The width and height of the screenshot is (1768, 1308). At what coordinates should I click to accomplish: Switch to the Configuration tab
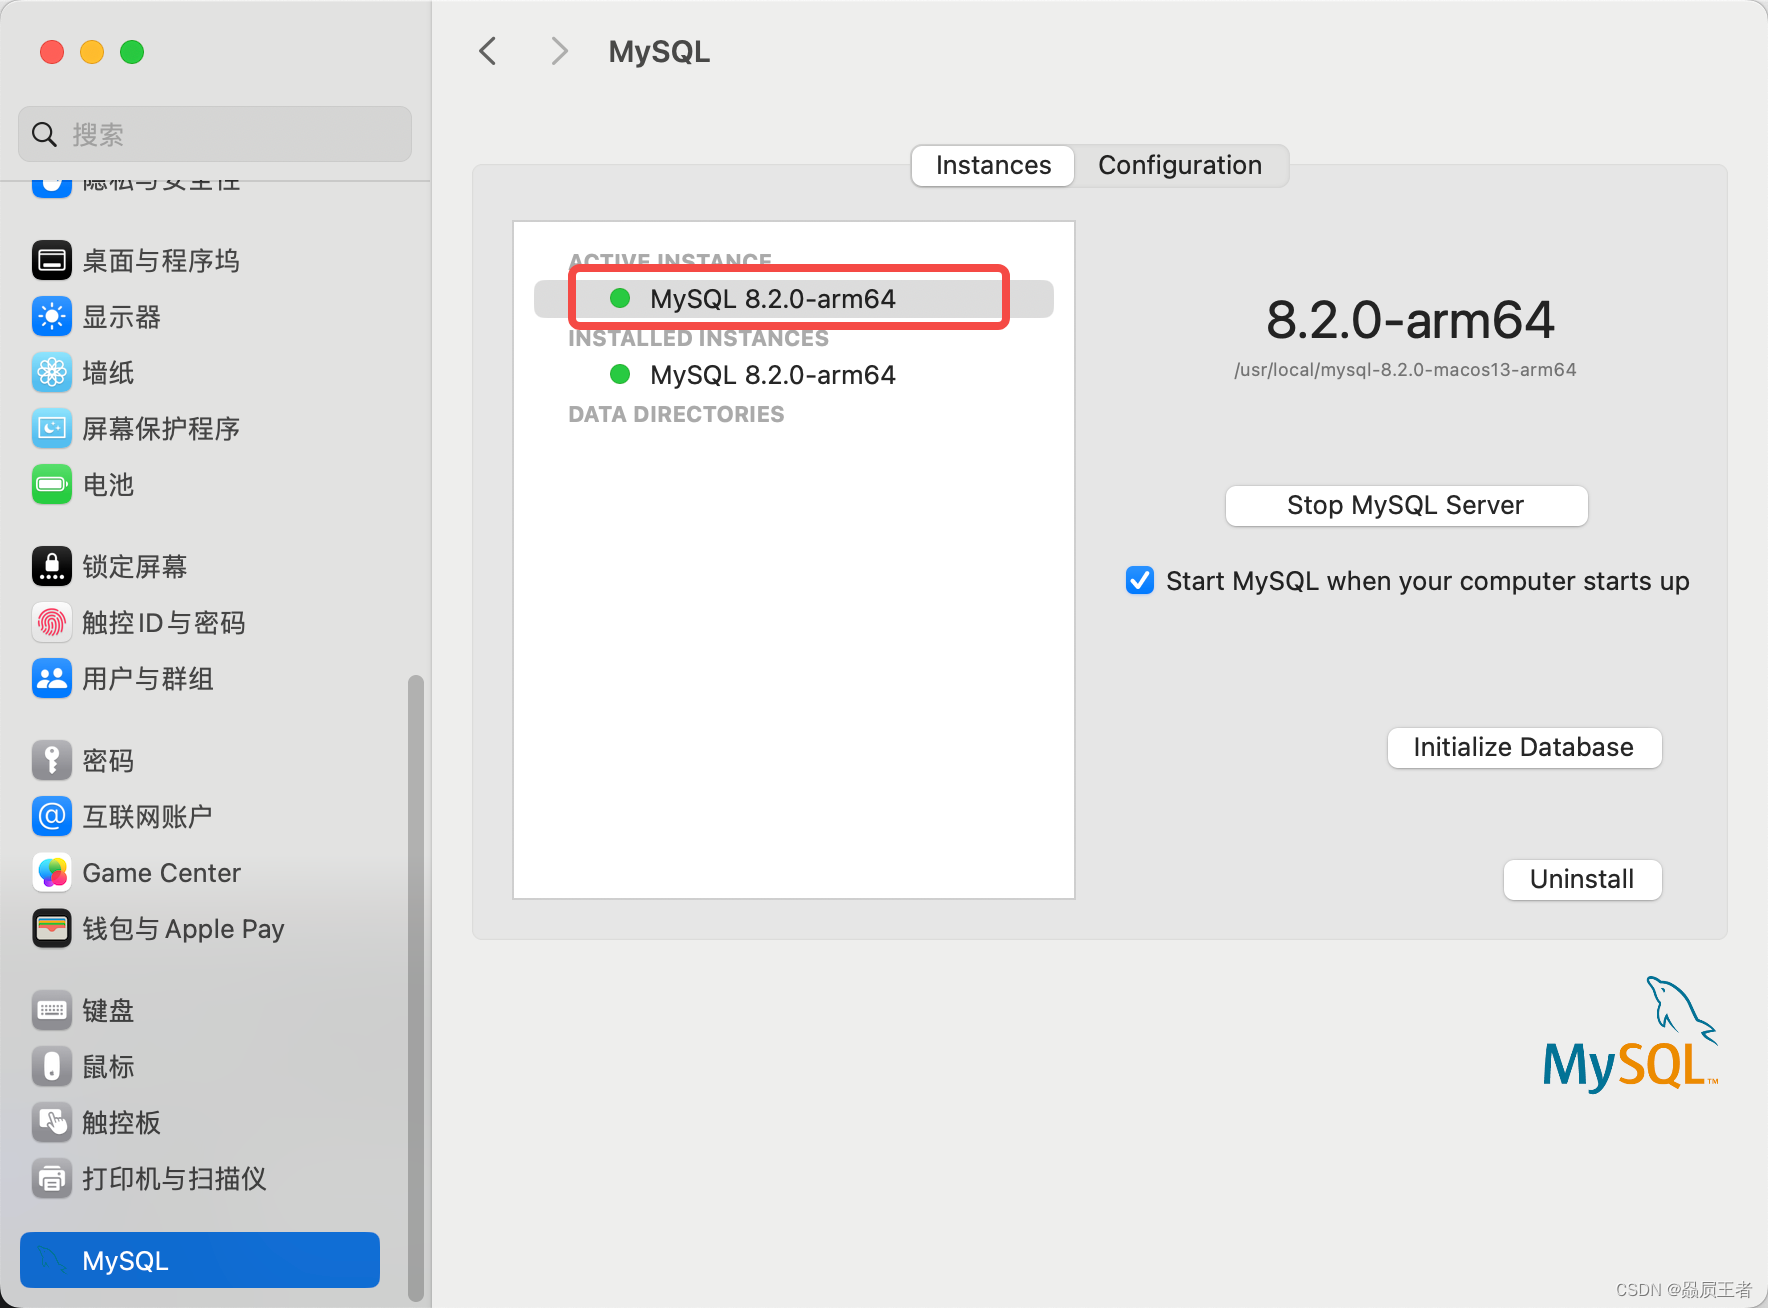[x=1180, y=166]
